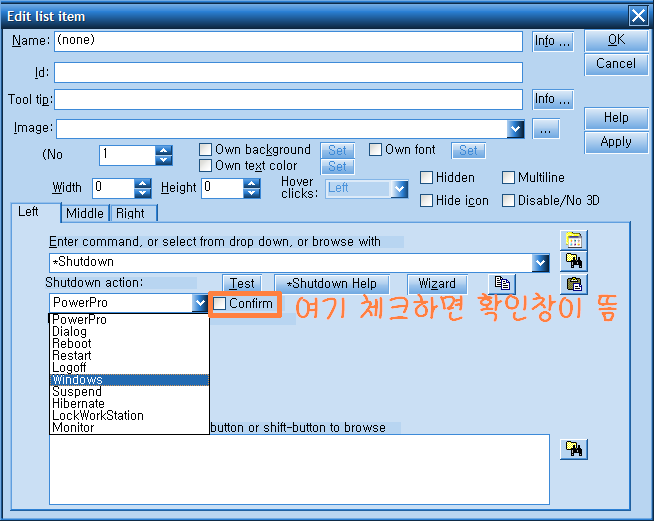Click Set button for Own font
This screenshot has width=654, height=521.
pos(468,151)
